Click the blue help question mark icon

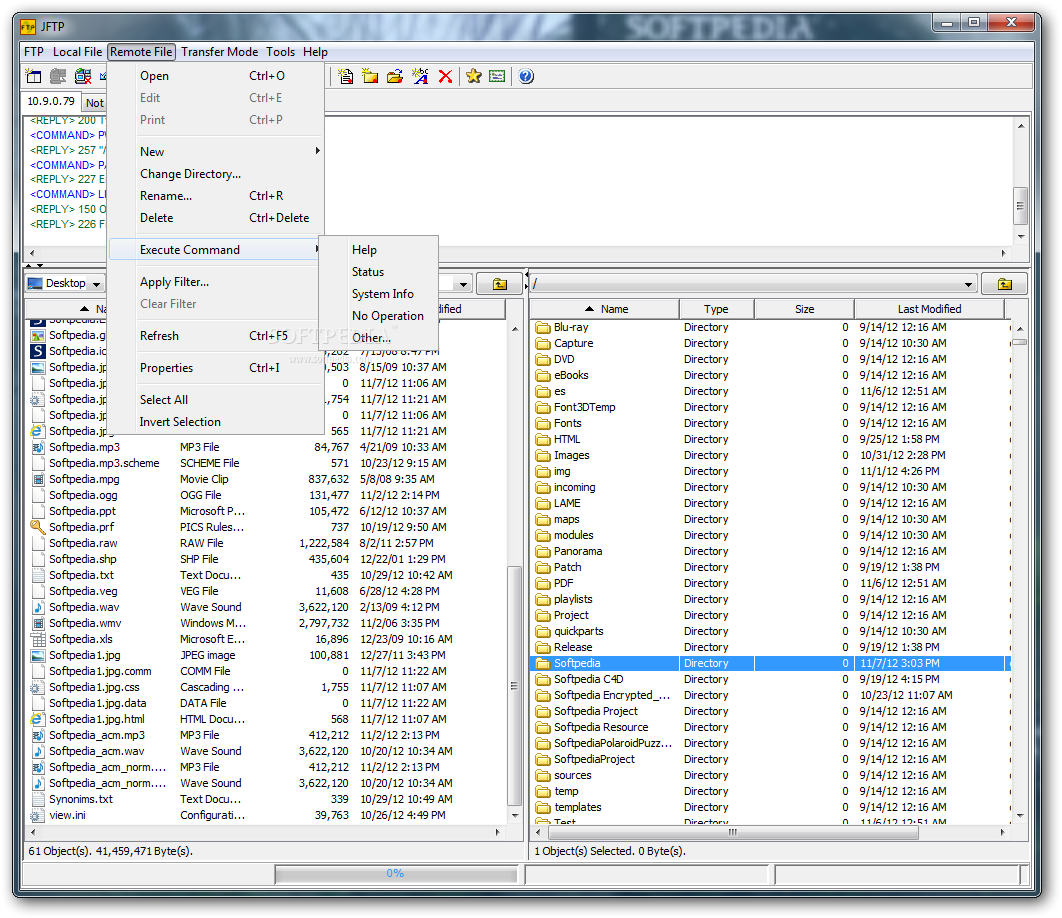526,76
